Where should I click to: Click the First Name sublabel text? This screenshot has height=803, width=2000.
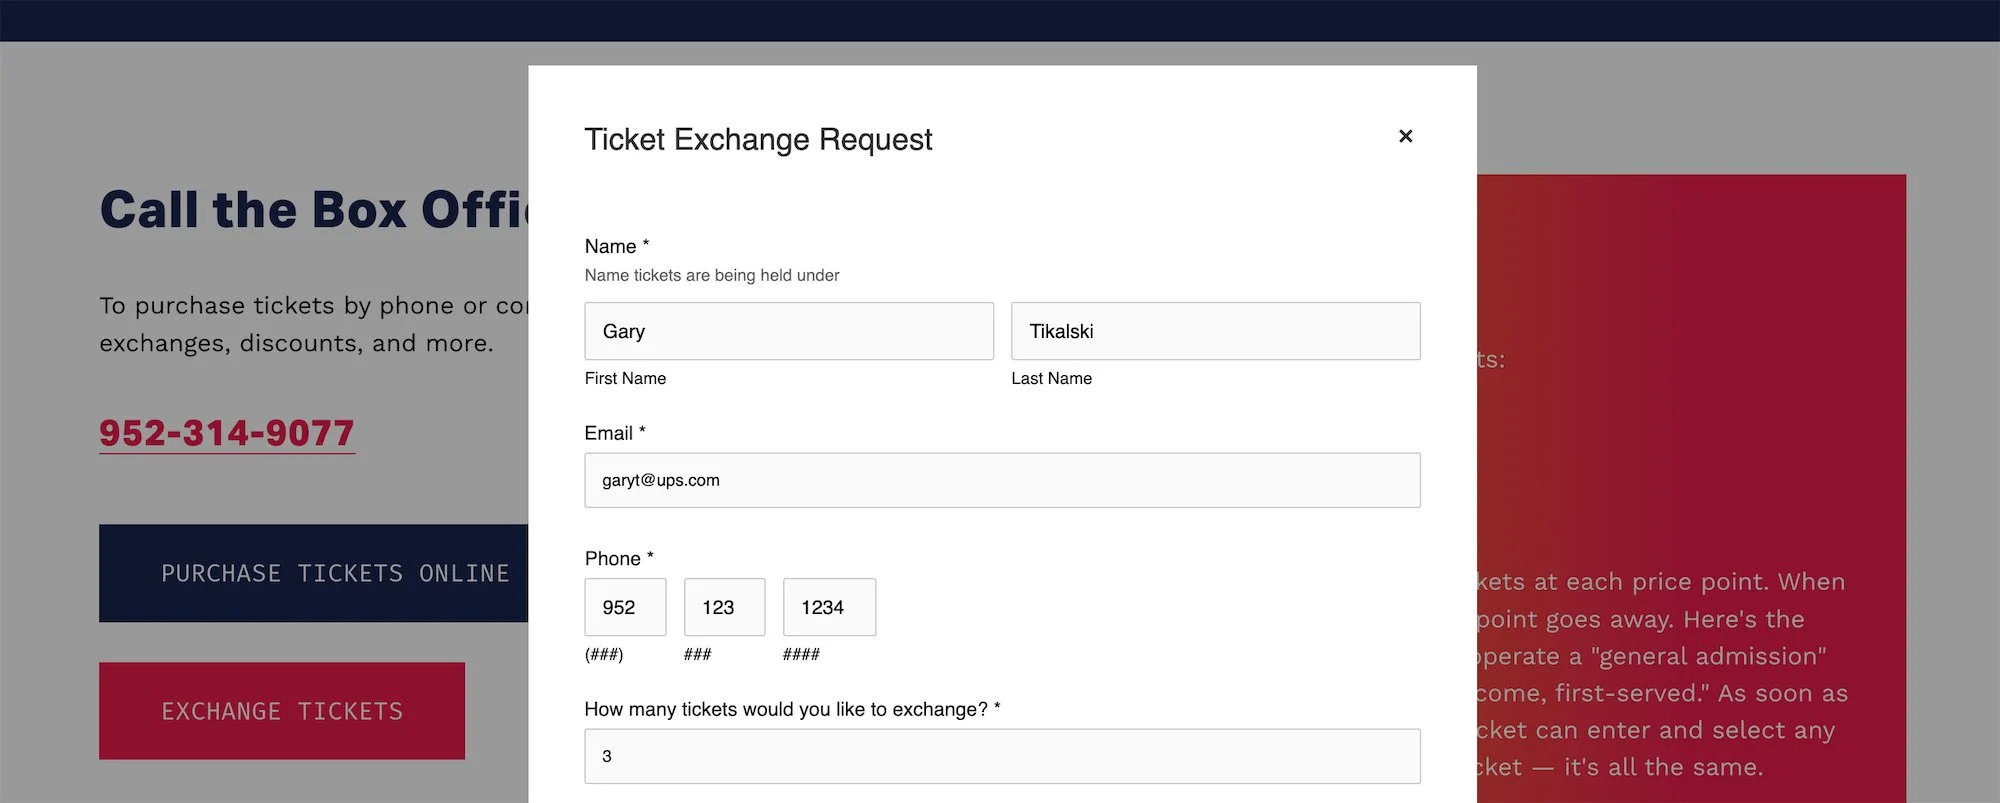click(625, 378)
